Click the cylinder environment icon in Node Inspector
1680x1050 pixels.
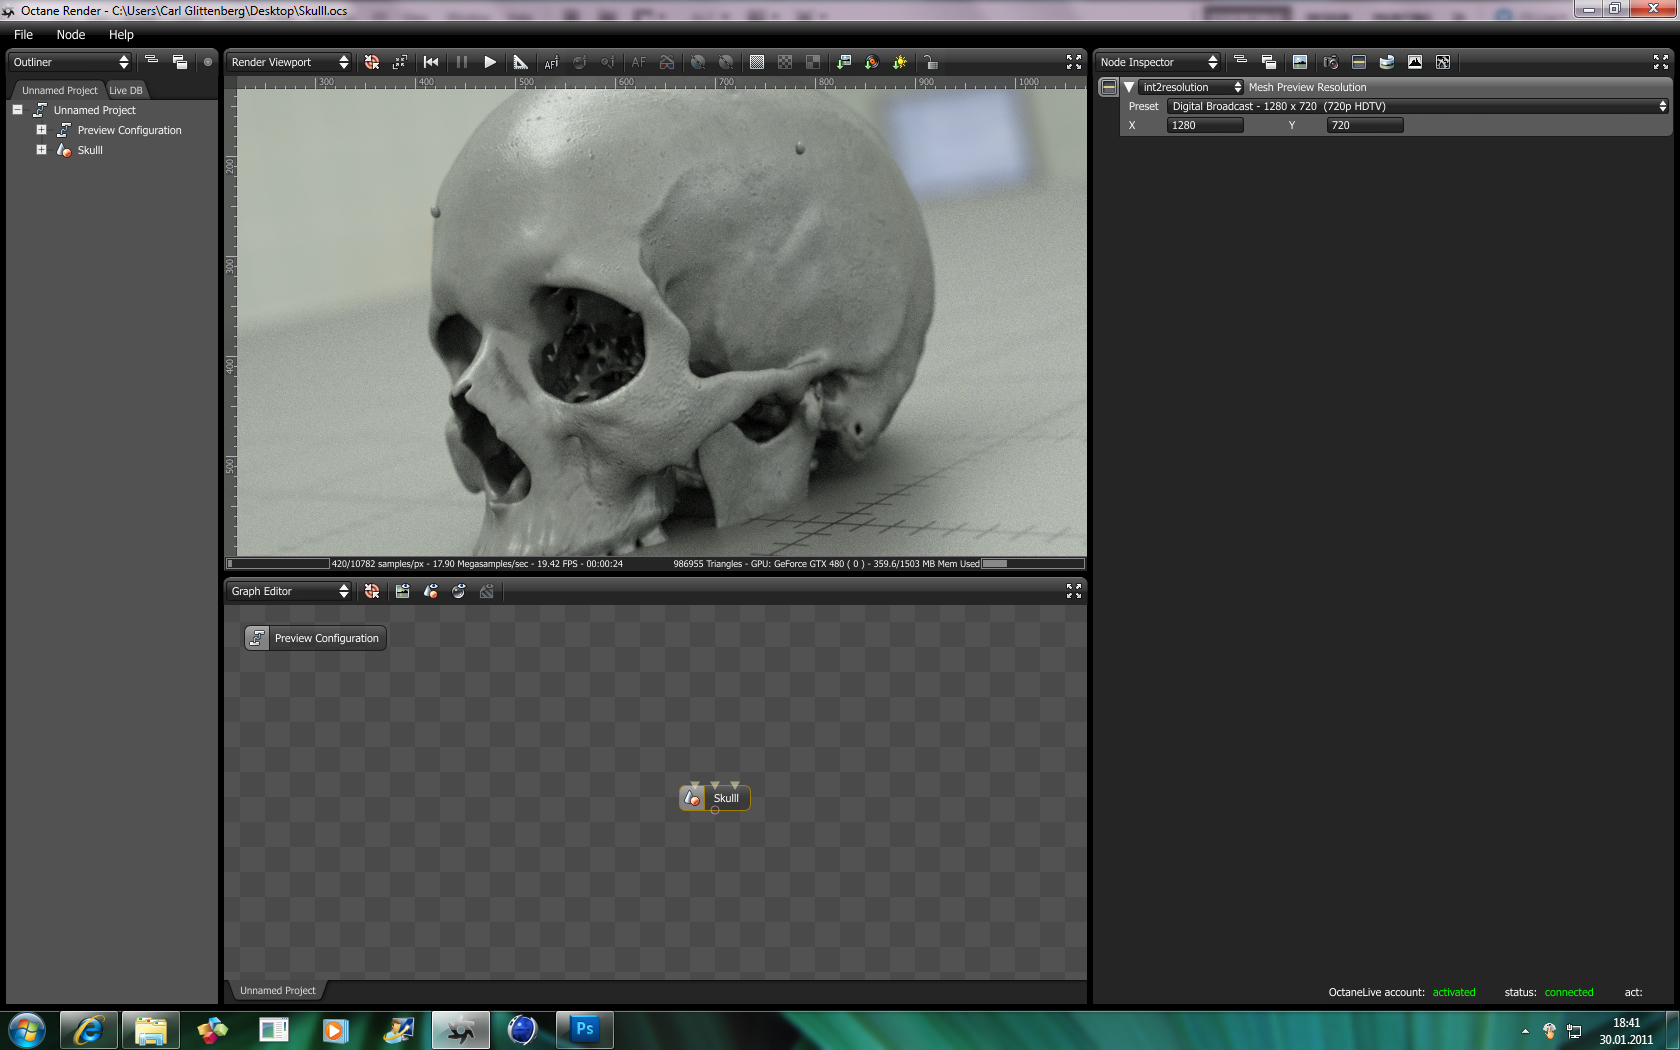coord(1387,62)
